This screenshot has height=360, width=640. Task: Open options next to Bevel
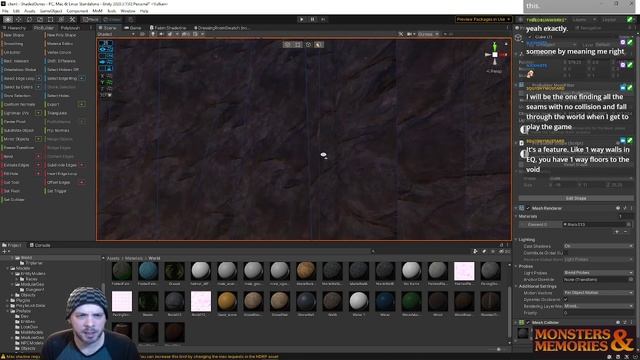coord(39,156)
